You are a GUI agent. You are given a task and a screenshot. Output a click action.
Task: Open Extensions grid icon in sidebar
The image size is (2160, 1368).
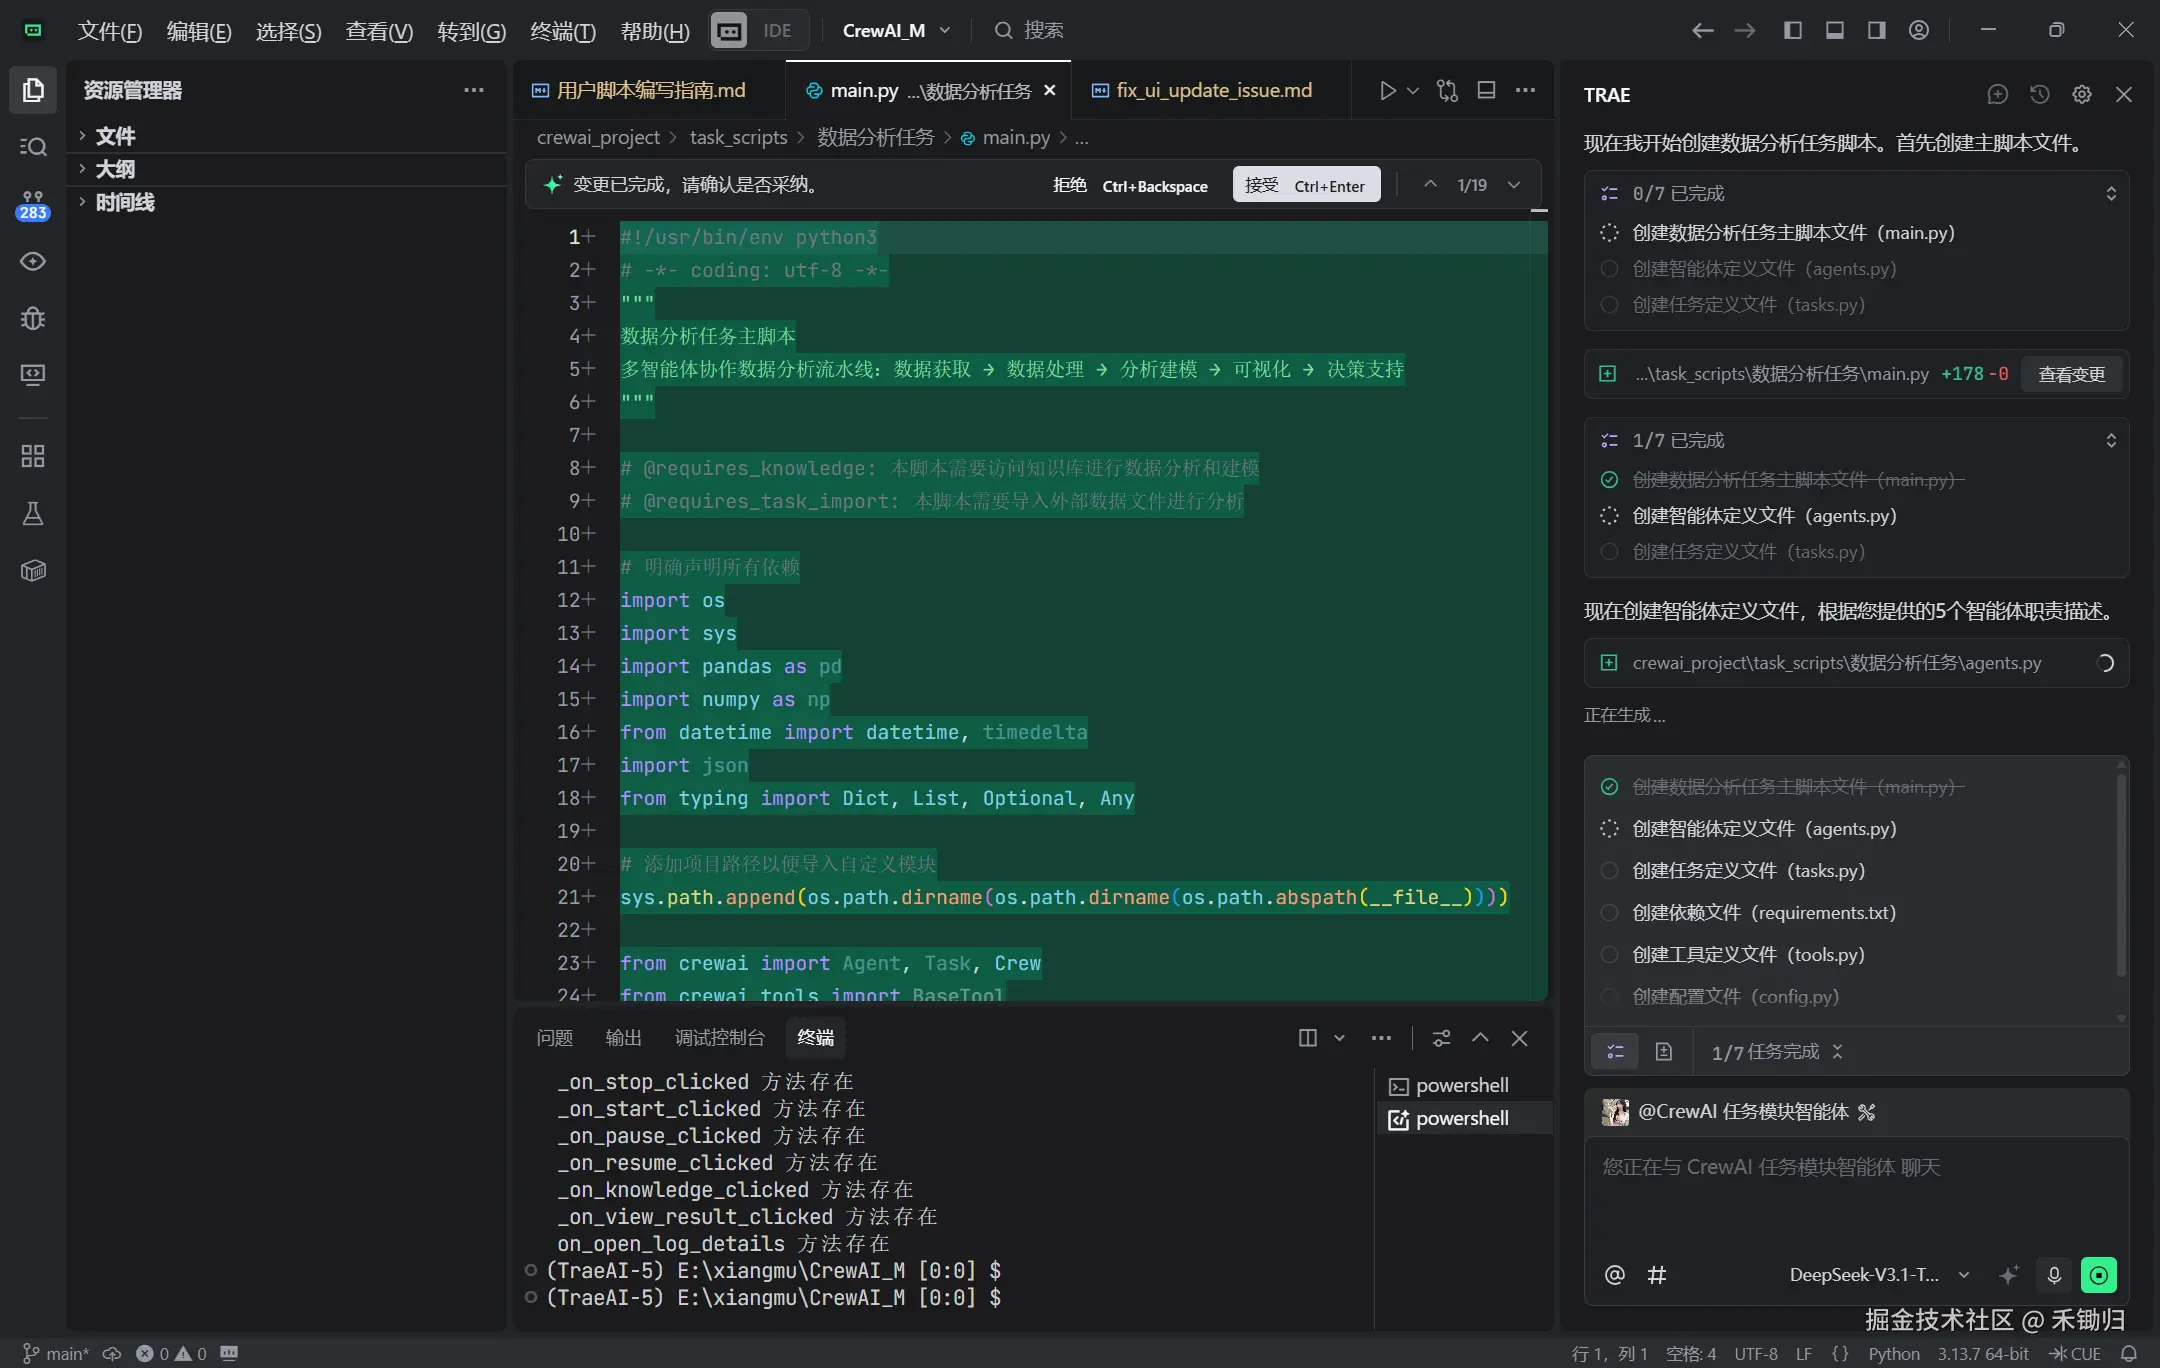pyautogui.click(x=33, y=456)
